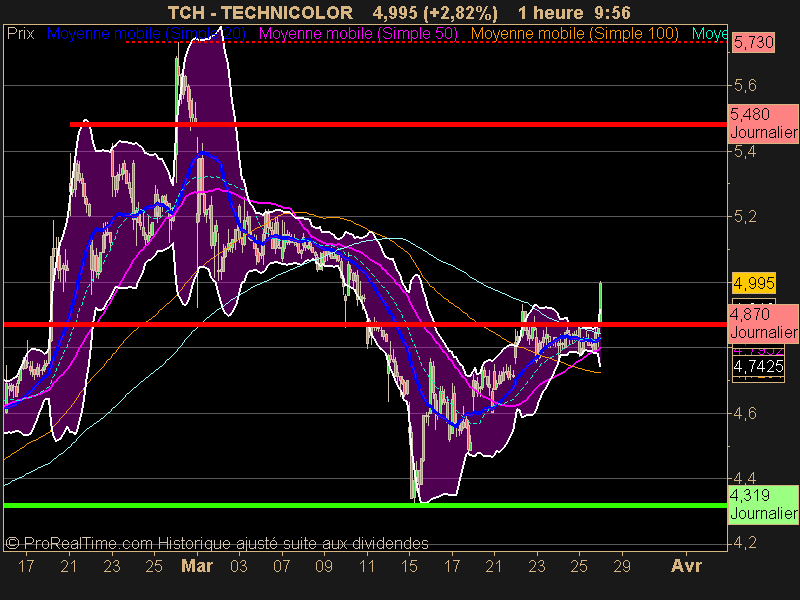Click the chart title TCH - TECHNICOLOR
The image size is (800, 600).
[260, 13]
